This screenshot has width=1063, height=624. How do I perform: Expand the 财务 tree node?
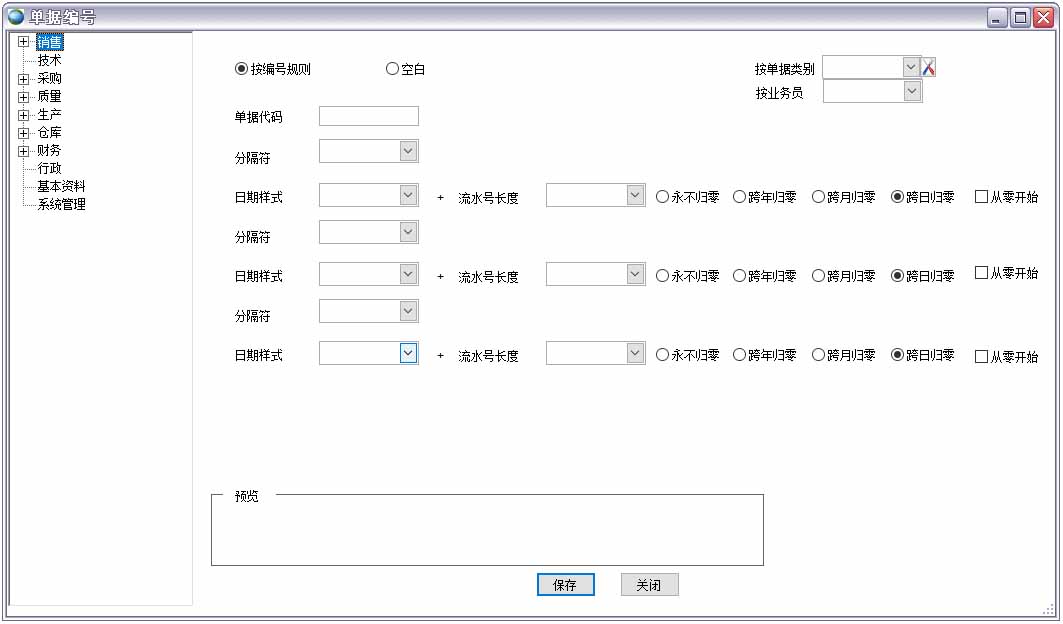click(x=22, y=150)
